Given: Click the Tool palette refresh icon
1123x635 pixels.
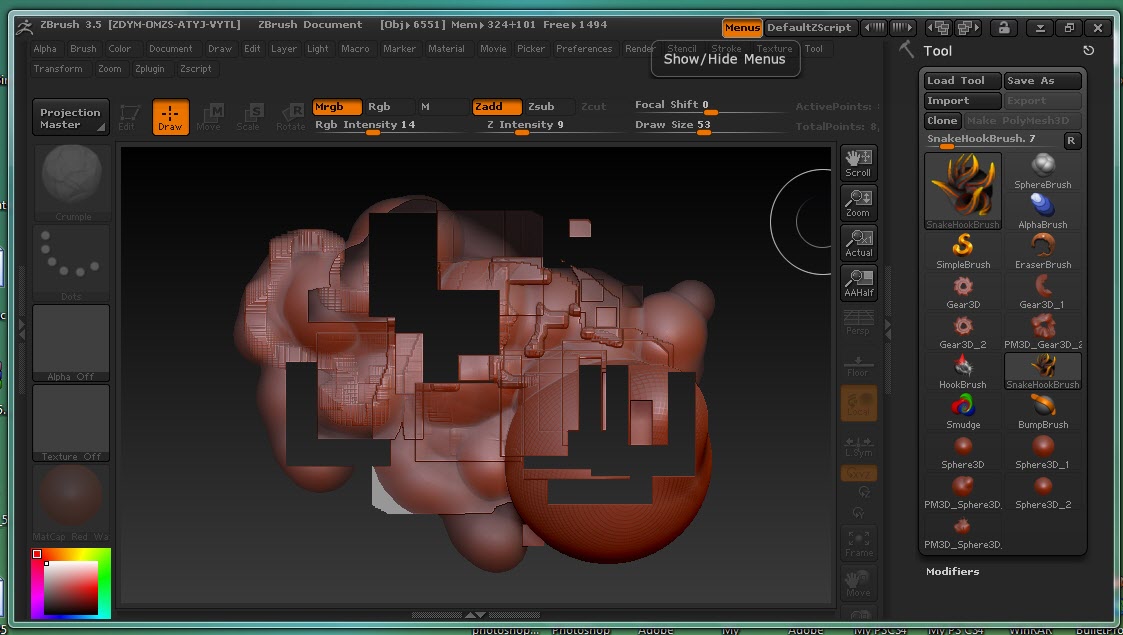Looking at the screenshot, I should (1088, 50).
